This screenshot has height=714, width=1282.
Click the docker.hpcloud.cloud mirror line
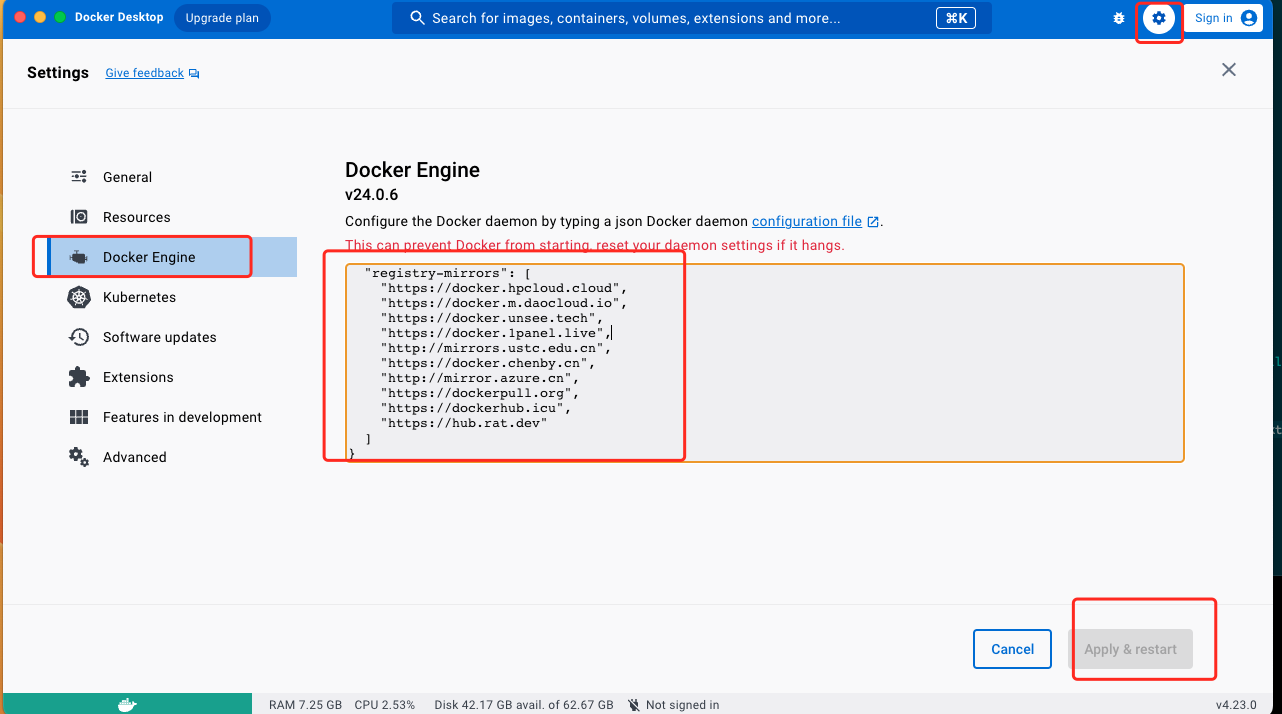pyautogui.click(x=504, y=288)
